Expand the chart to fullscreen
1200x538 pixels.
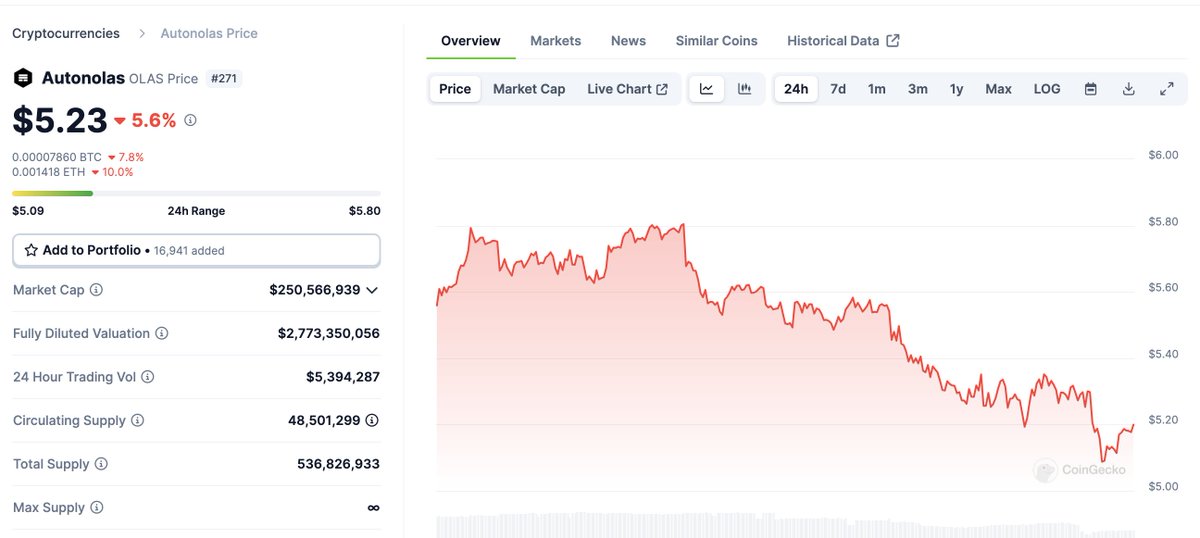tap(1166, 89)
